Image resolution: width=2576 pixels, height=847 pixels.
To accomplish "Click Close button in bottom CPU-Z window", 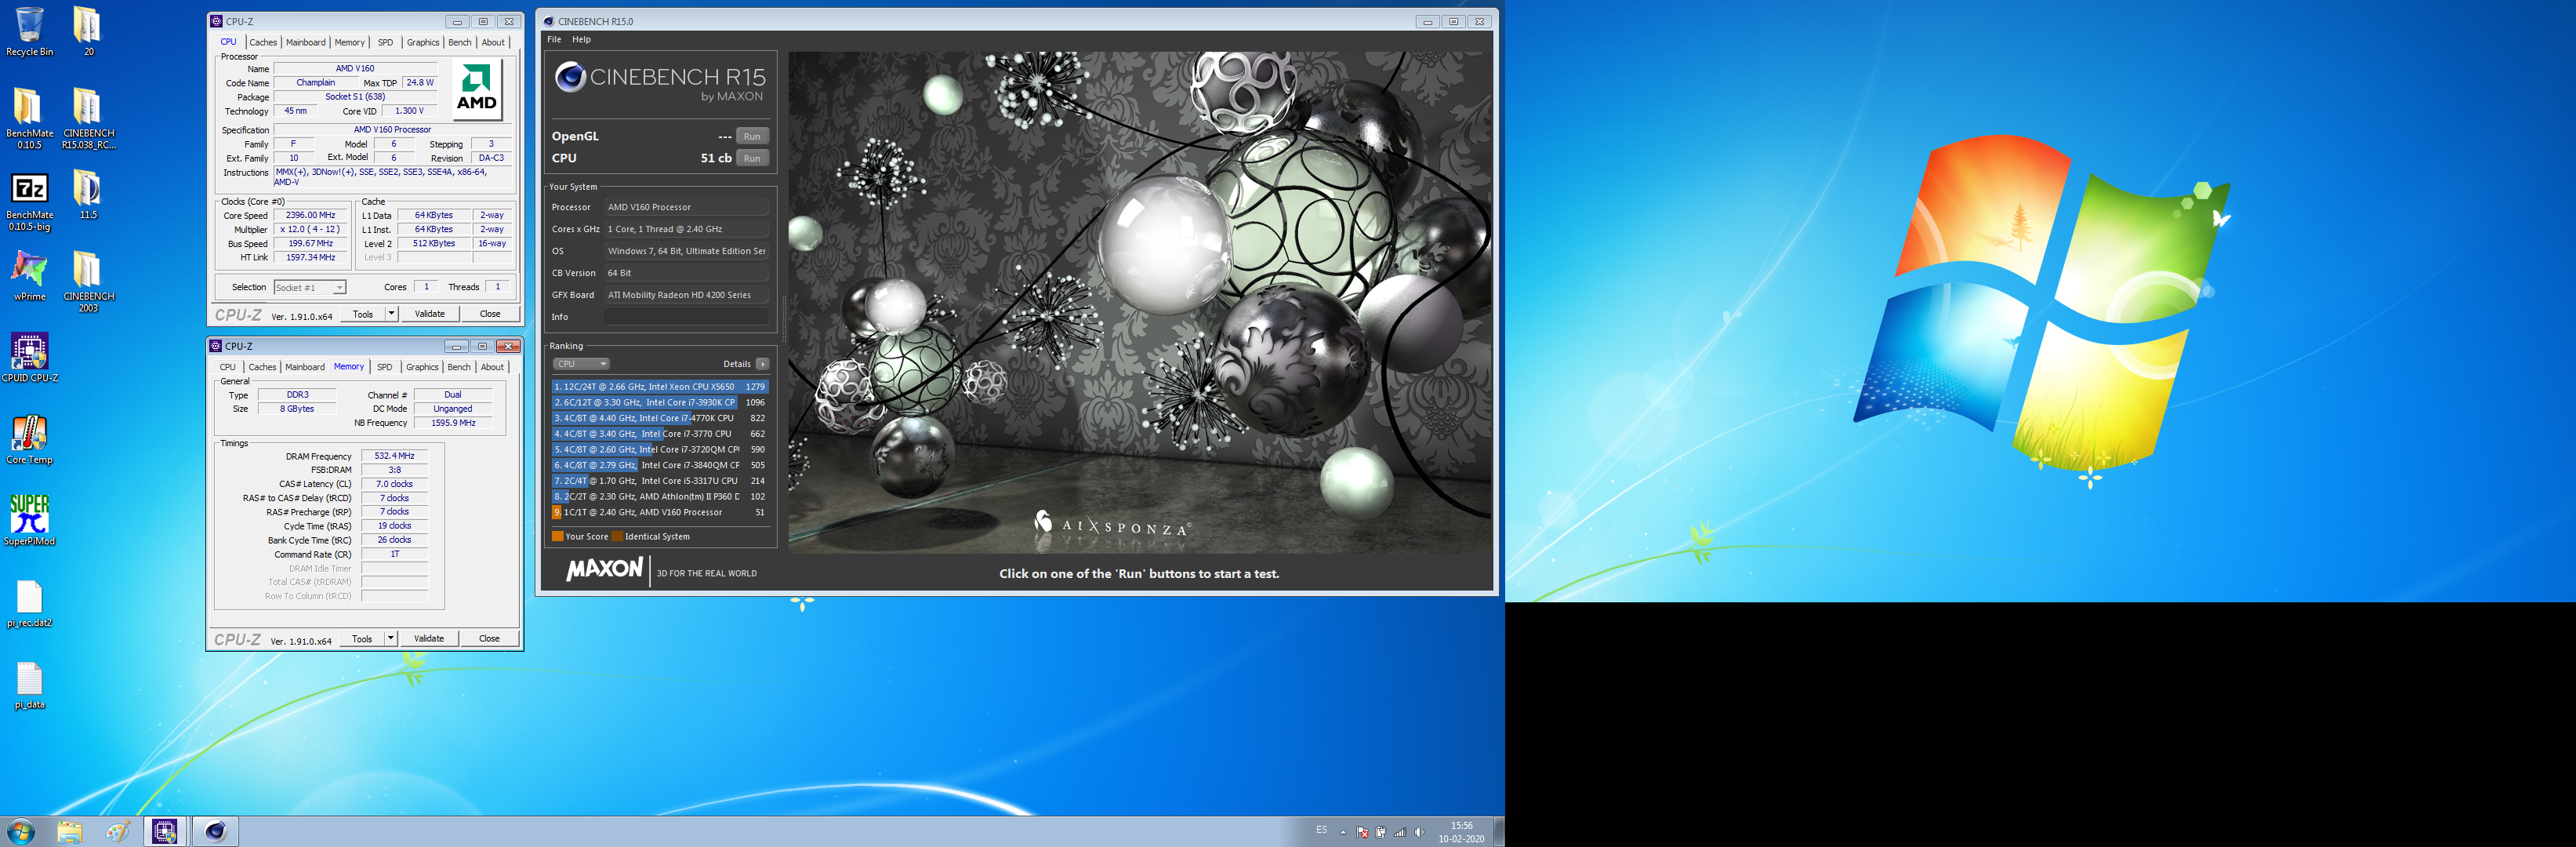I will point(489,638).
